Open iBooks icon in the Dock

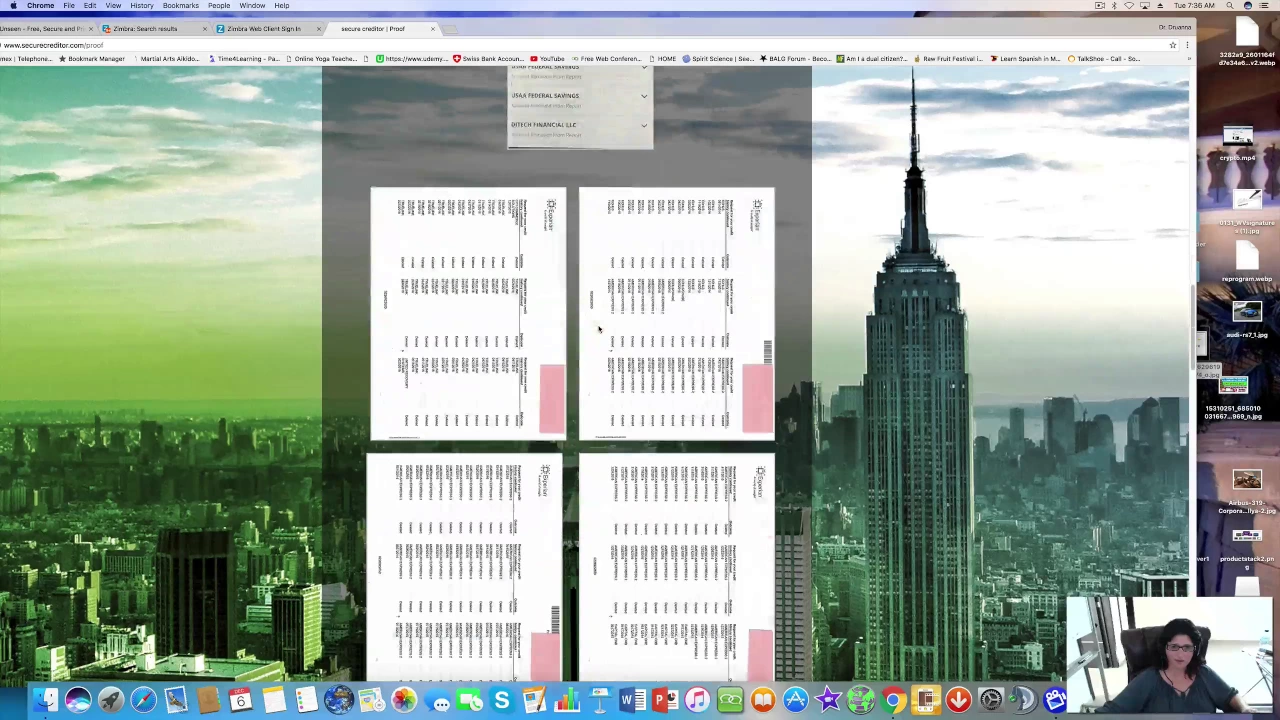(x=762, y=700)
